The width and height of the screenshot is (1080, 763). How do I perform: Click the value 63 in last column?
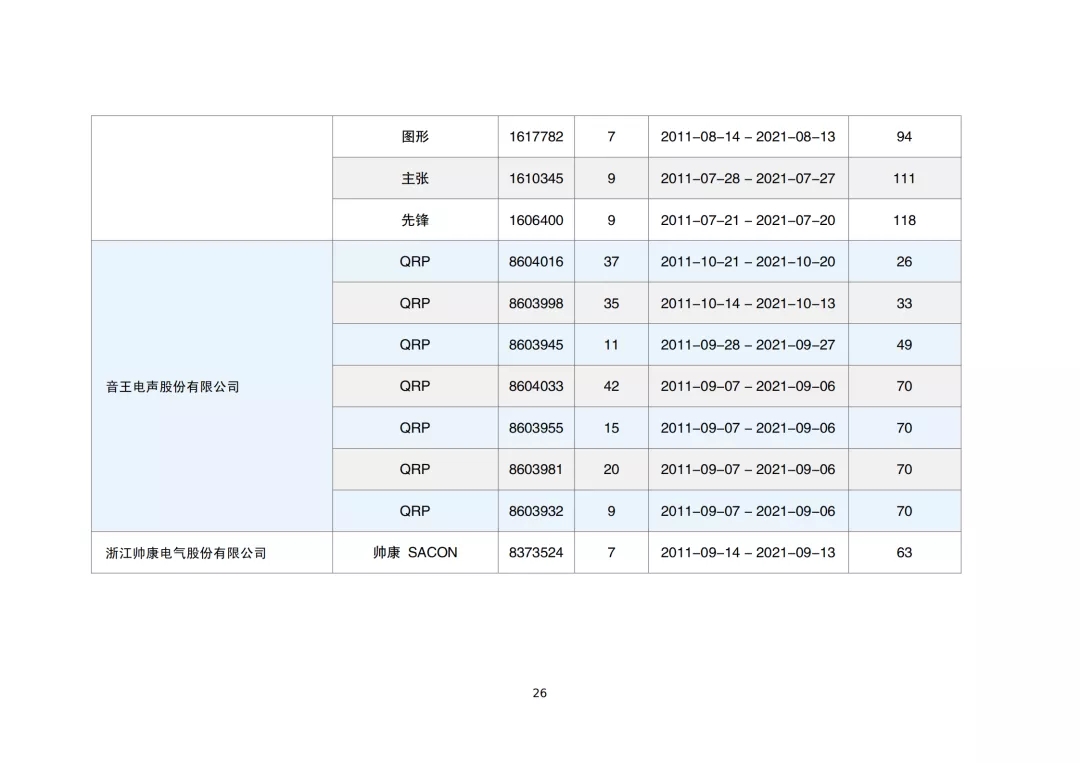pos(904,552)
